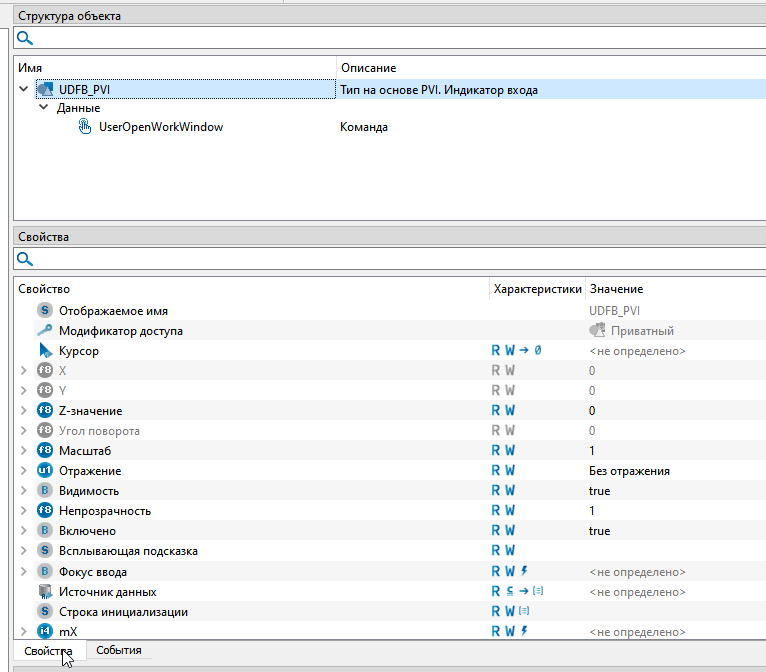
Task: Open the Свойства tab
Action: click(48, 651)
